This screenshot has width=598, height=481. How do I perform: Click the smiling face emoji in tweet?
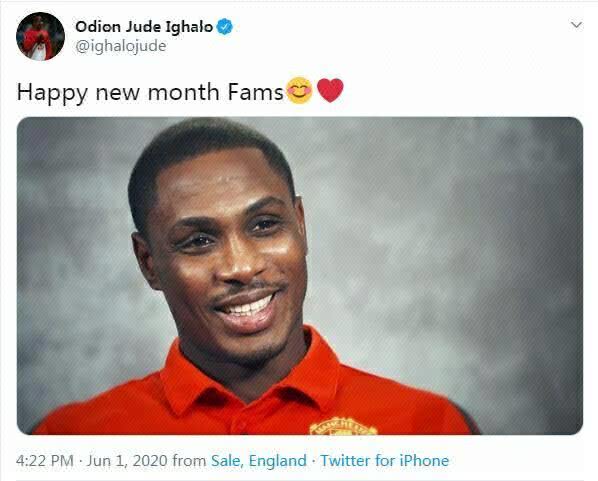pos(299,90)
